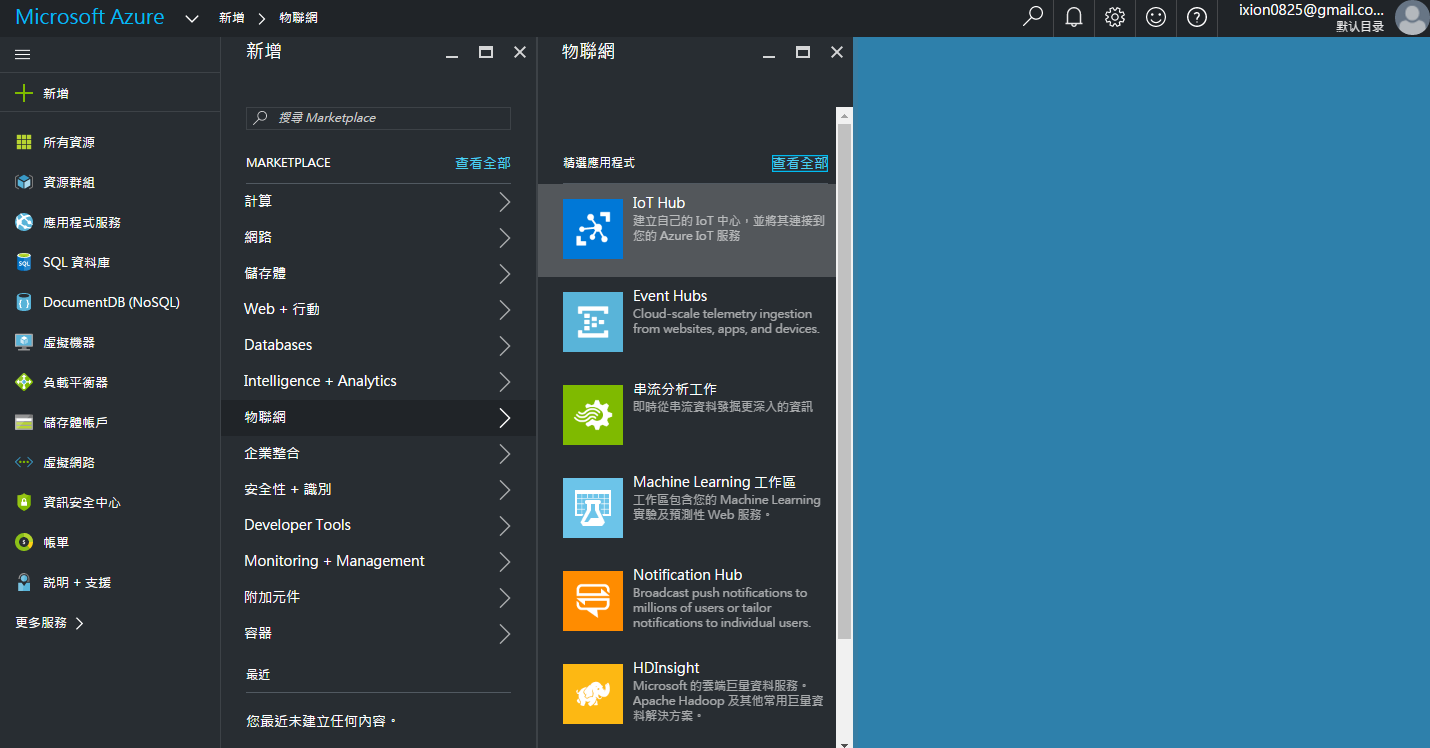Open 儲存體帳戶 icon
This screenshot has width=1430, height=748.
coord(24,422)
